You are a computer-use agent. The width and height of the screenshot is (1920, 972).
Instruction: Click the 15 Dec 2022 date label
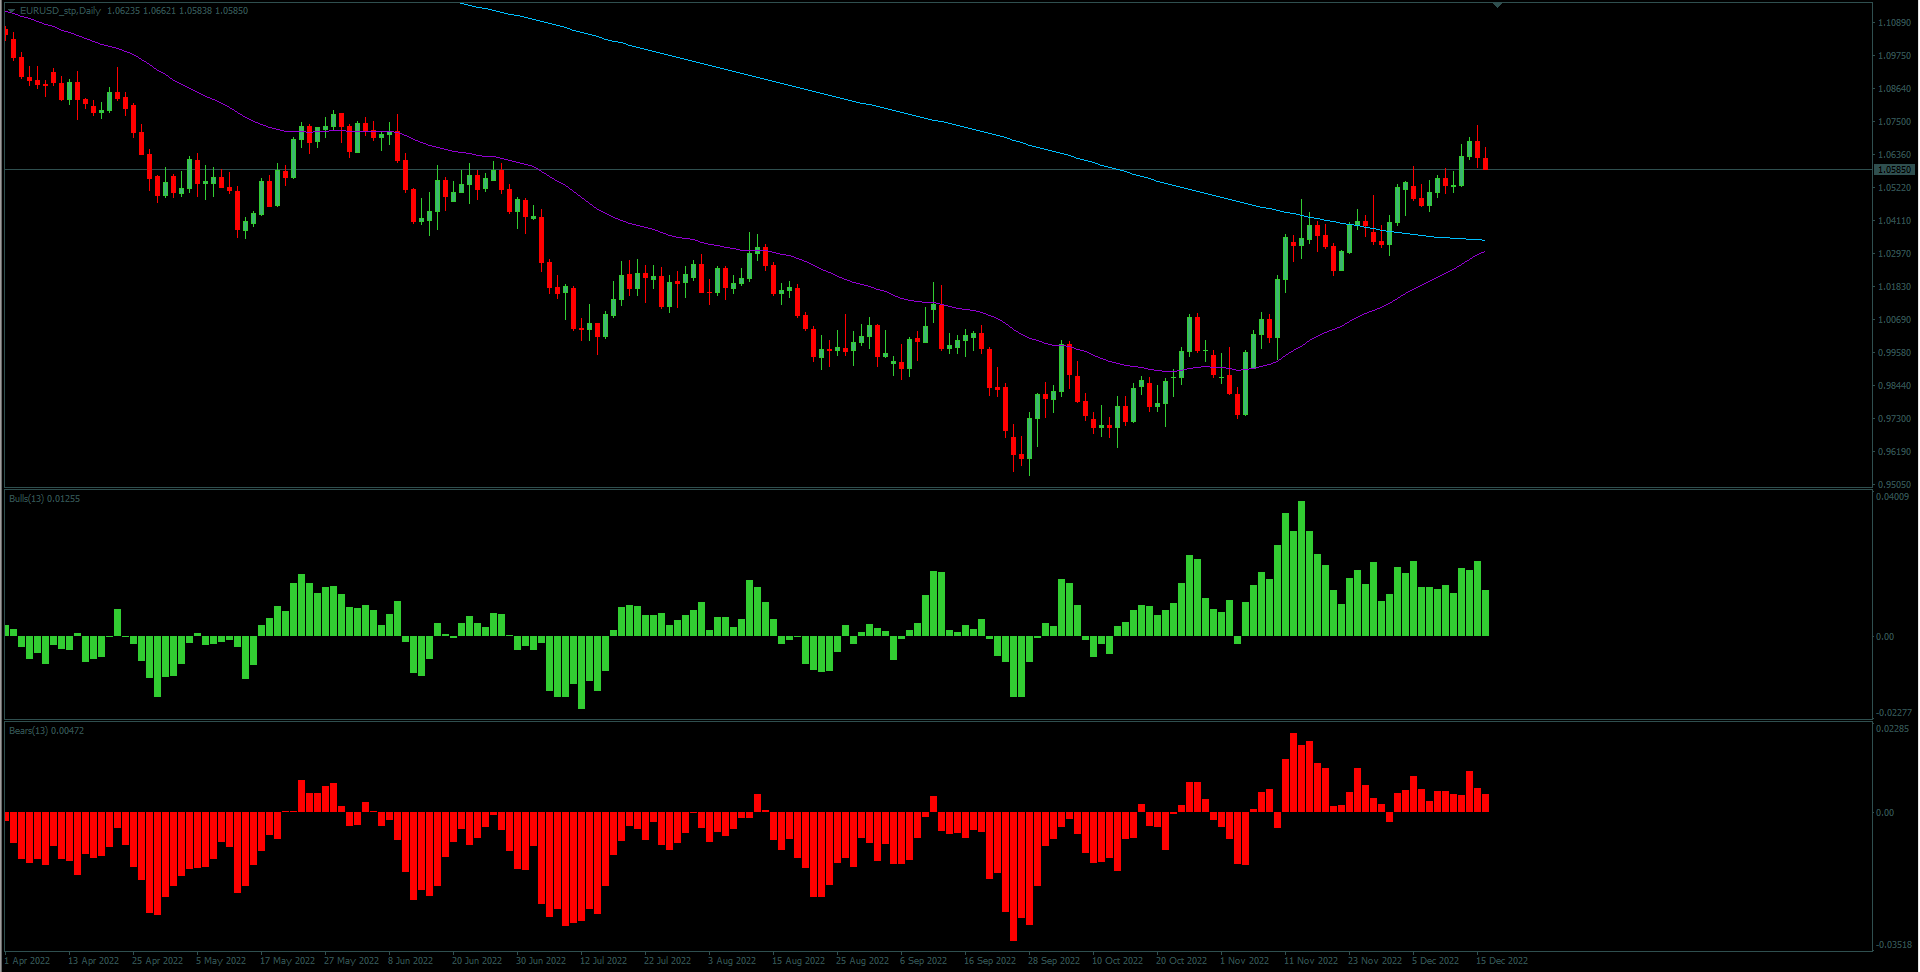(x=1502, y=961)
